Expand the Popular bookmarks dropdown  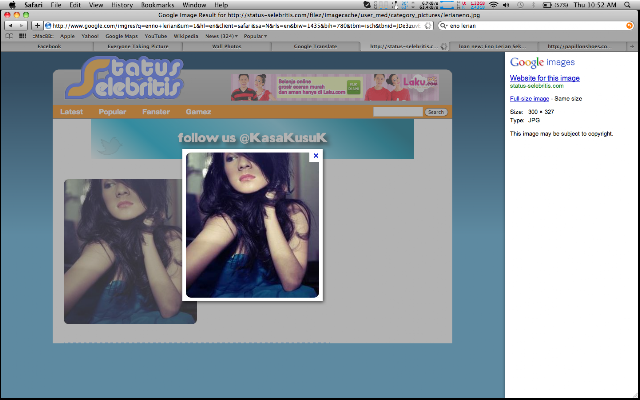tap(255, 36)
